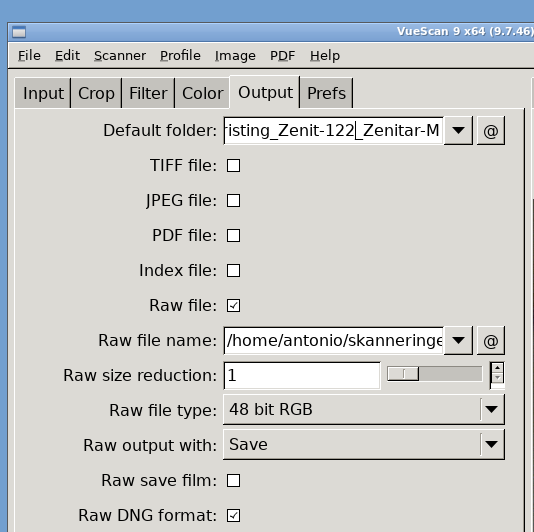This screenshot has height=532, width=534.
Task: Open the window menu icon in title bar
Action: click(19, 32)
